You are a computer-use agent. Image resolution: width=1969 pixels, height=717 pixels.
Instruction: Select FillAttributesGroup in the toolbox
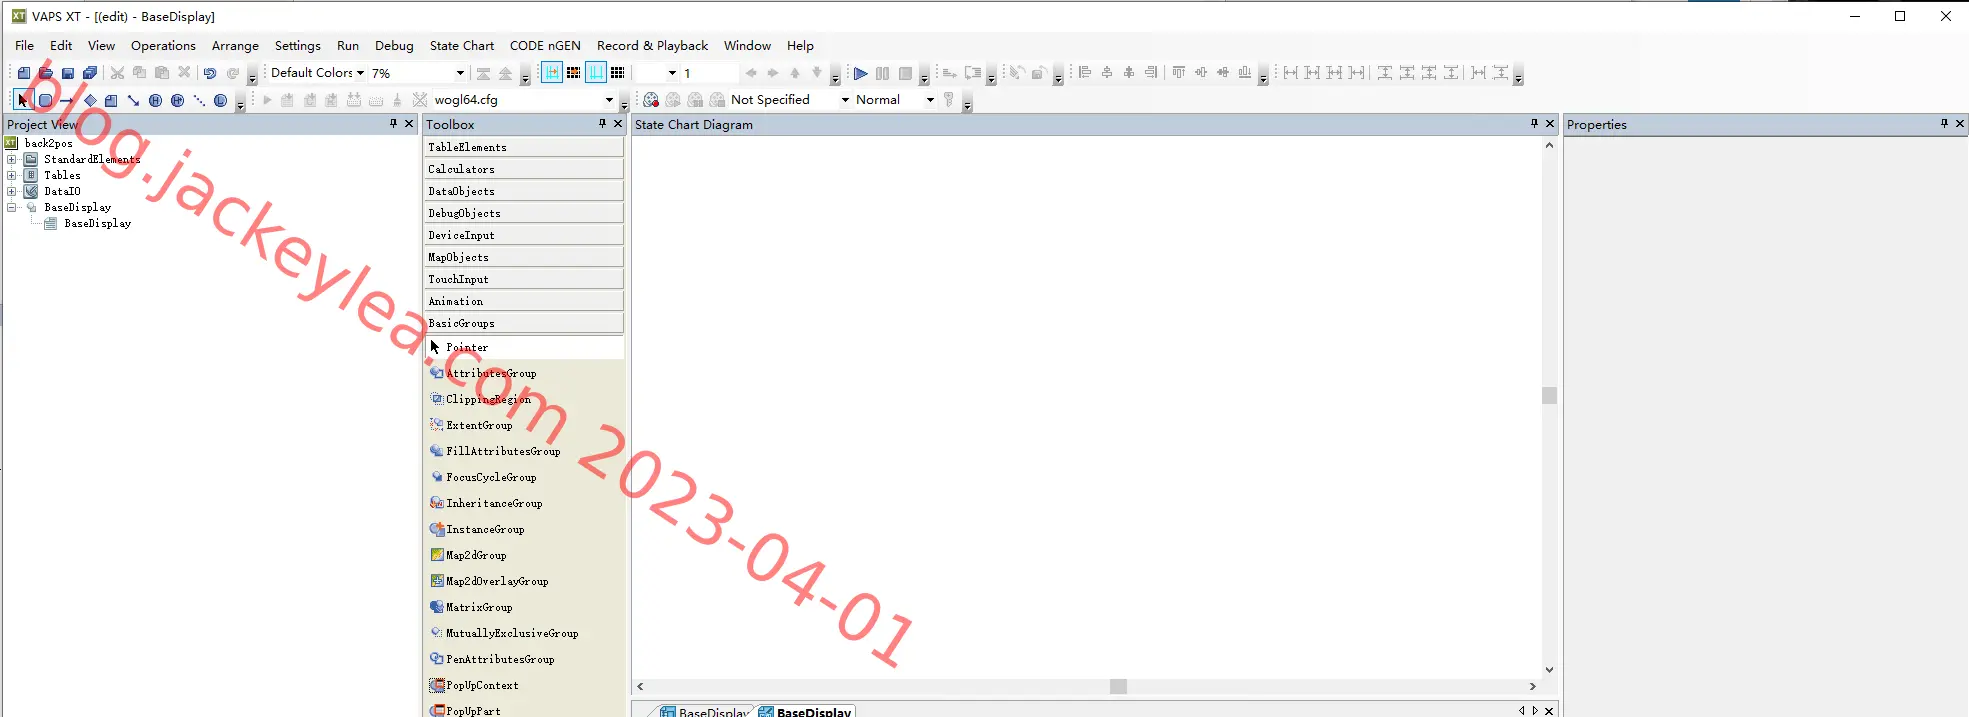click(x=503, y=451)
